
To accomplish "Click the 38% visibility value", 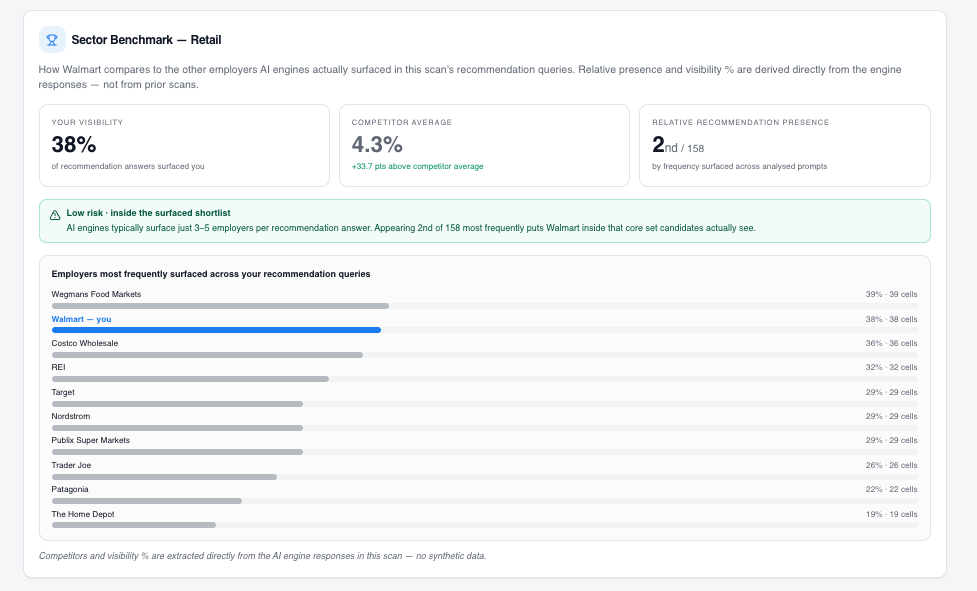I will [x=74, y=144].
